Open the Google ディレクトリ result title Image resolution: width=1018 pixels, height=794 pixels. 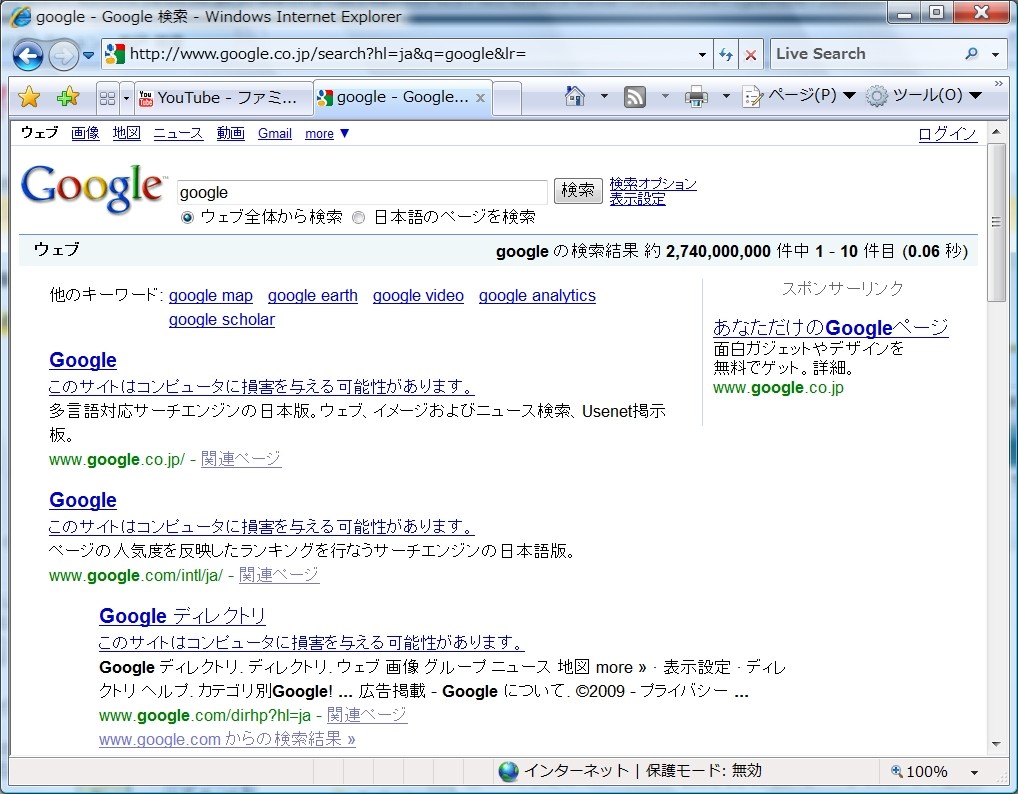point(182,616)
